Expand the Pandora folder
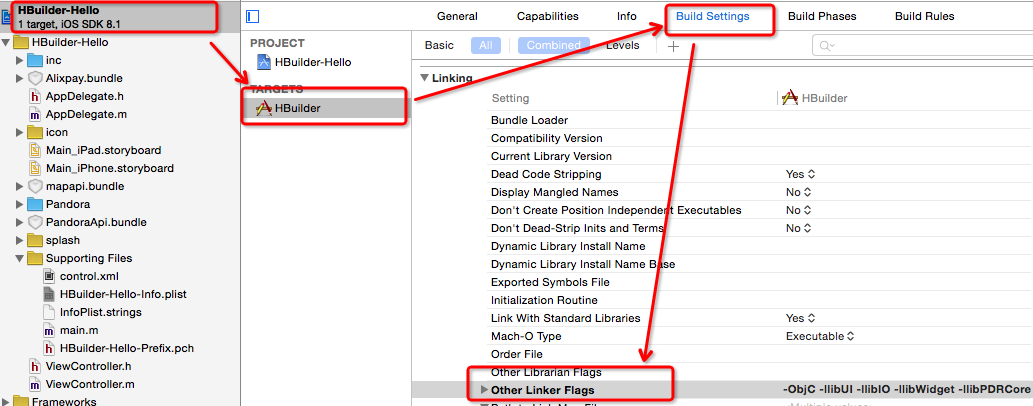Image resolution: width=1033 pixels, height=406 pixels. click(20, 204)
